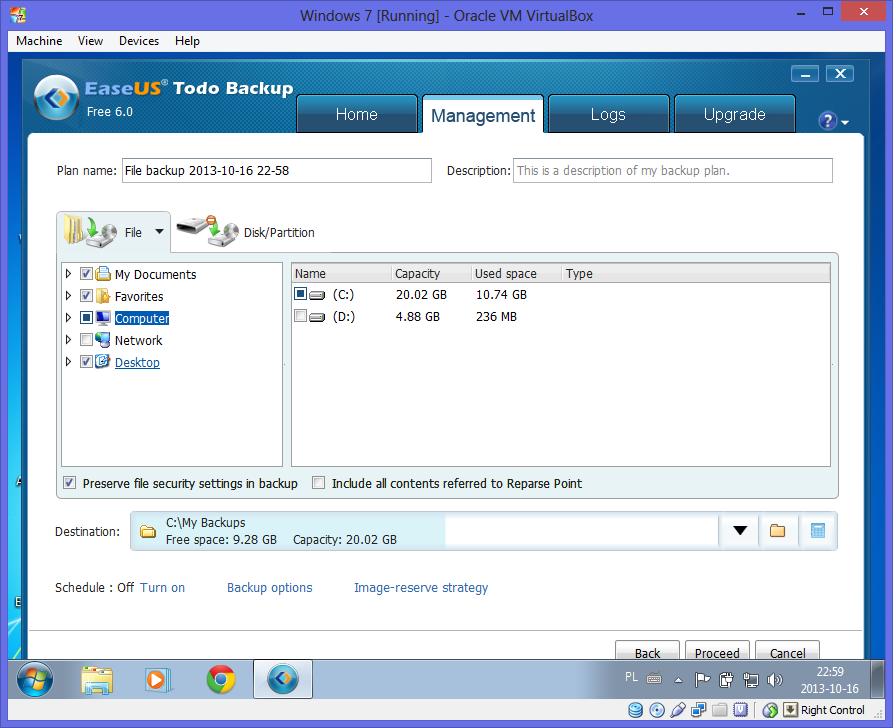Select the Disk/Partition backup icon
Screen dimensions: 893x728
pos(207,231)
